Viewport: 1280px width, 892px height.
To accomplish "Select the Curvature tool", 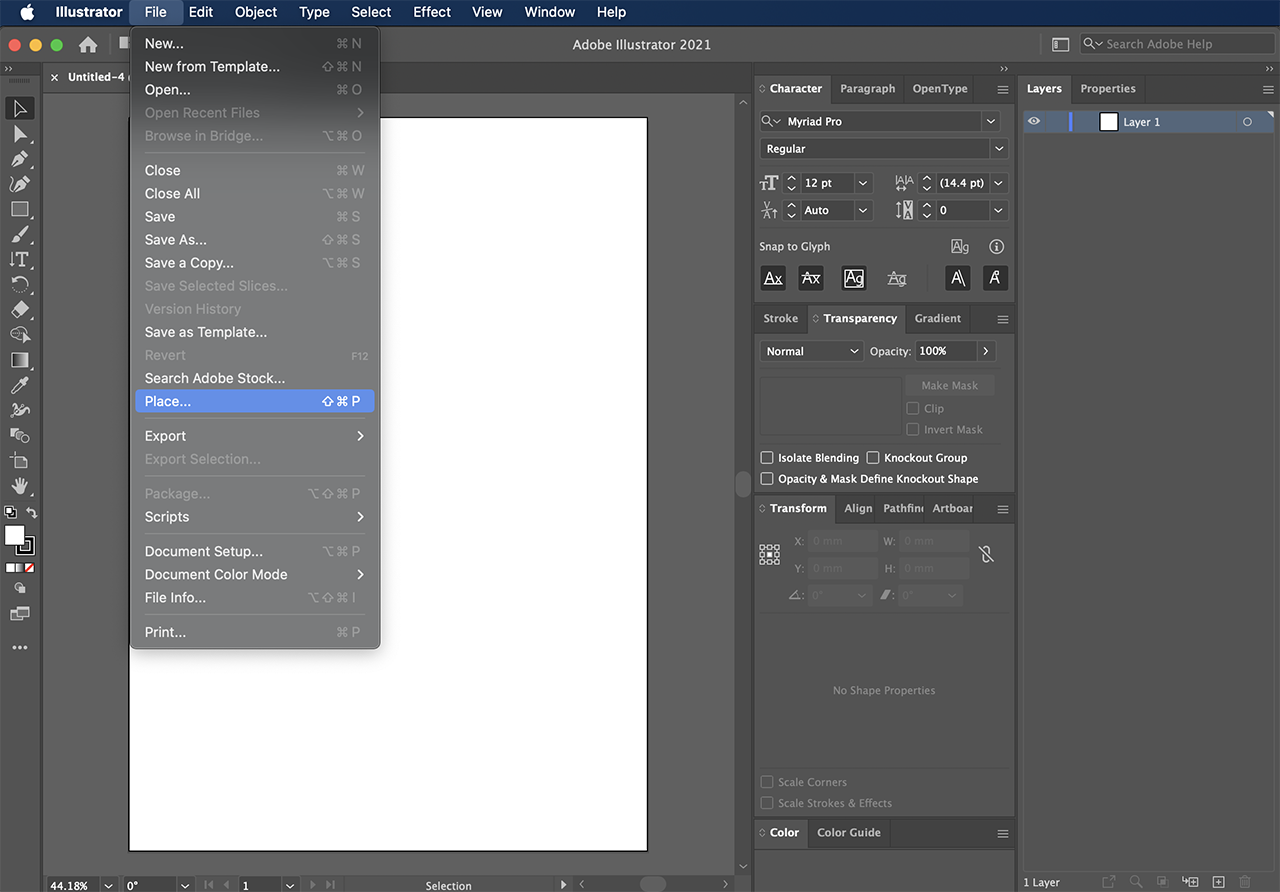I will (x=20, y=184).
